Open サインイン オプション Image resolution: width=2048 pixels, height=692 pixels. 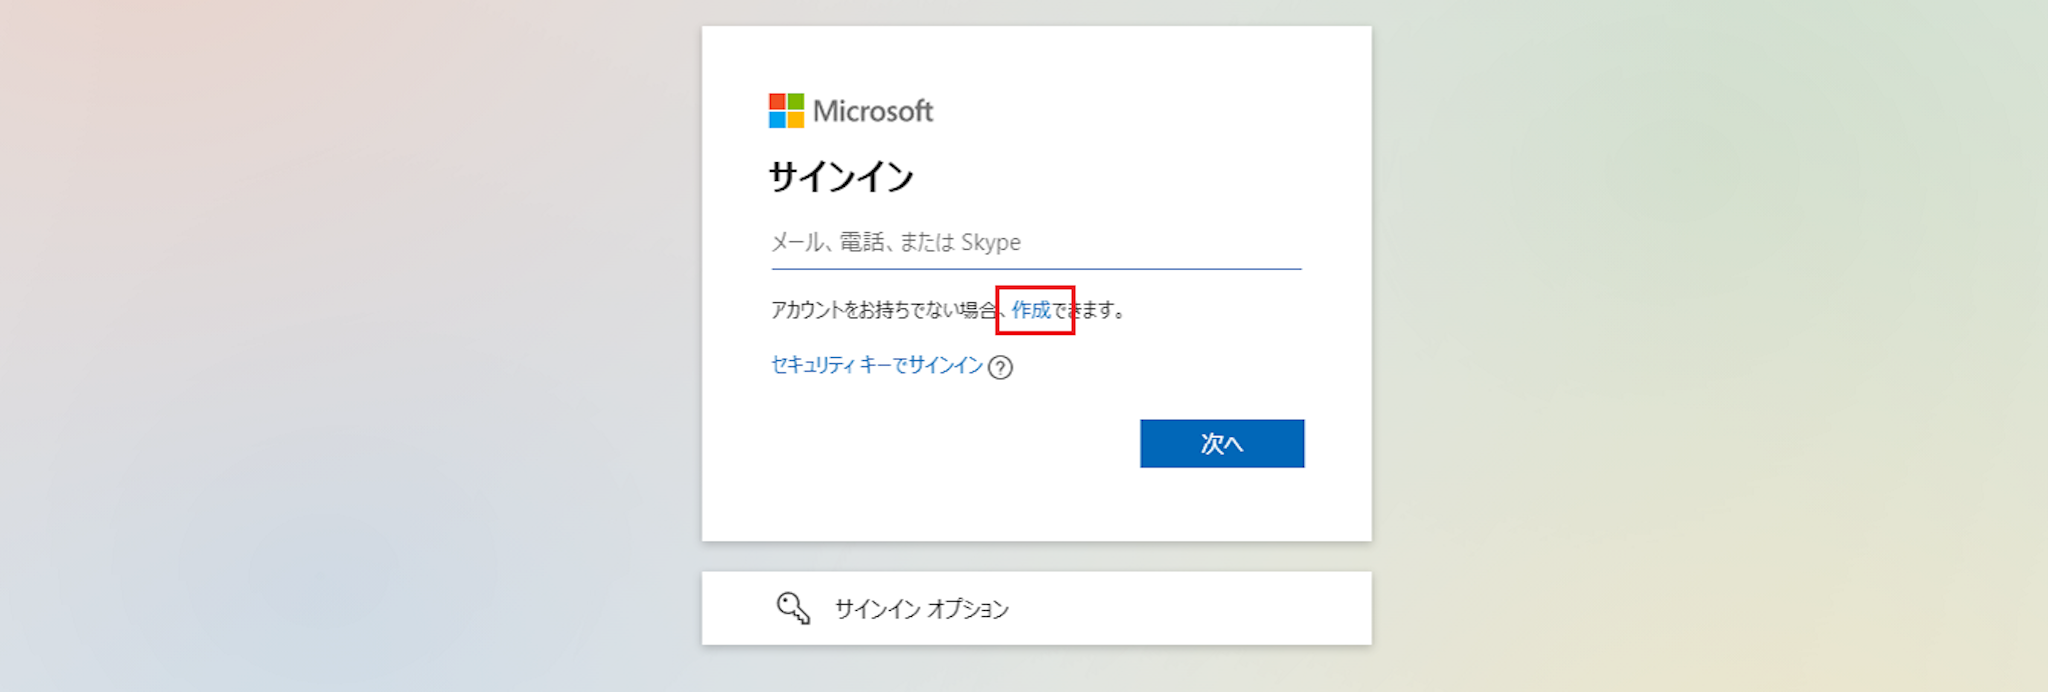(921, 608)
